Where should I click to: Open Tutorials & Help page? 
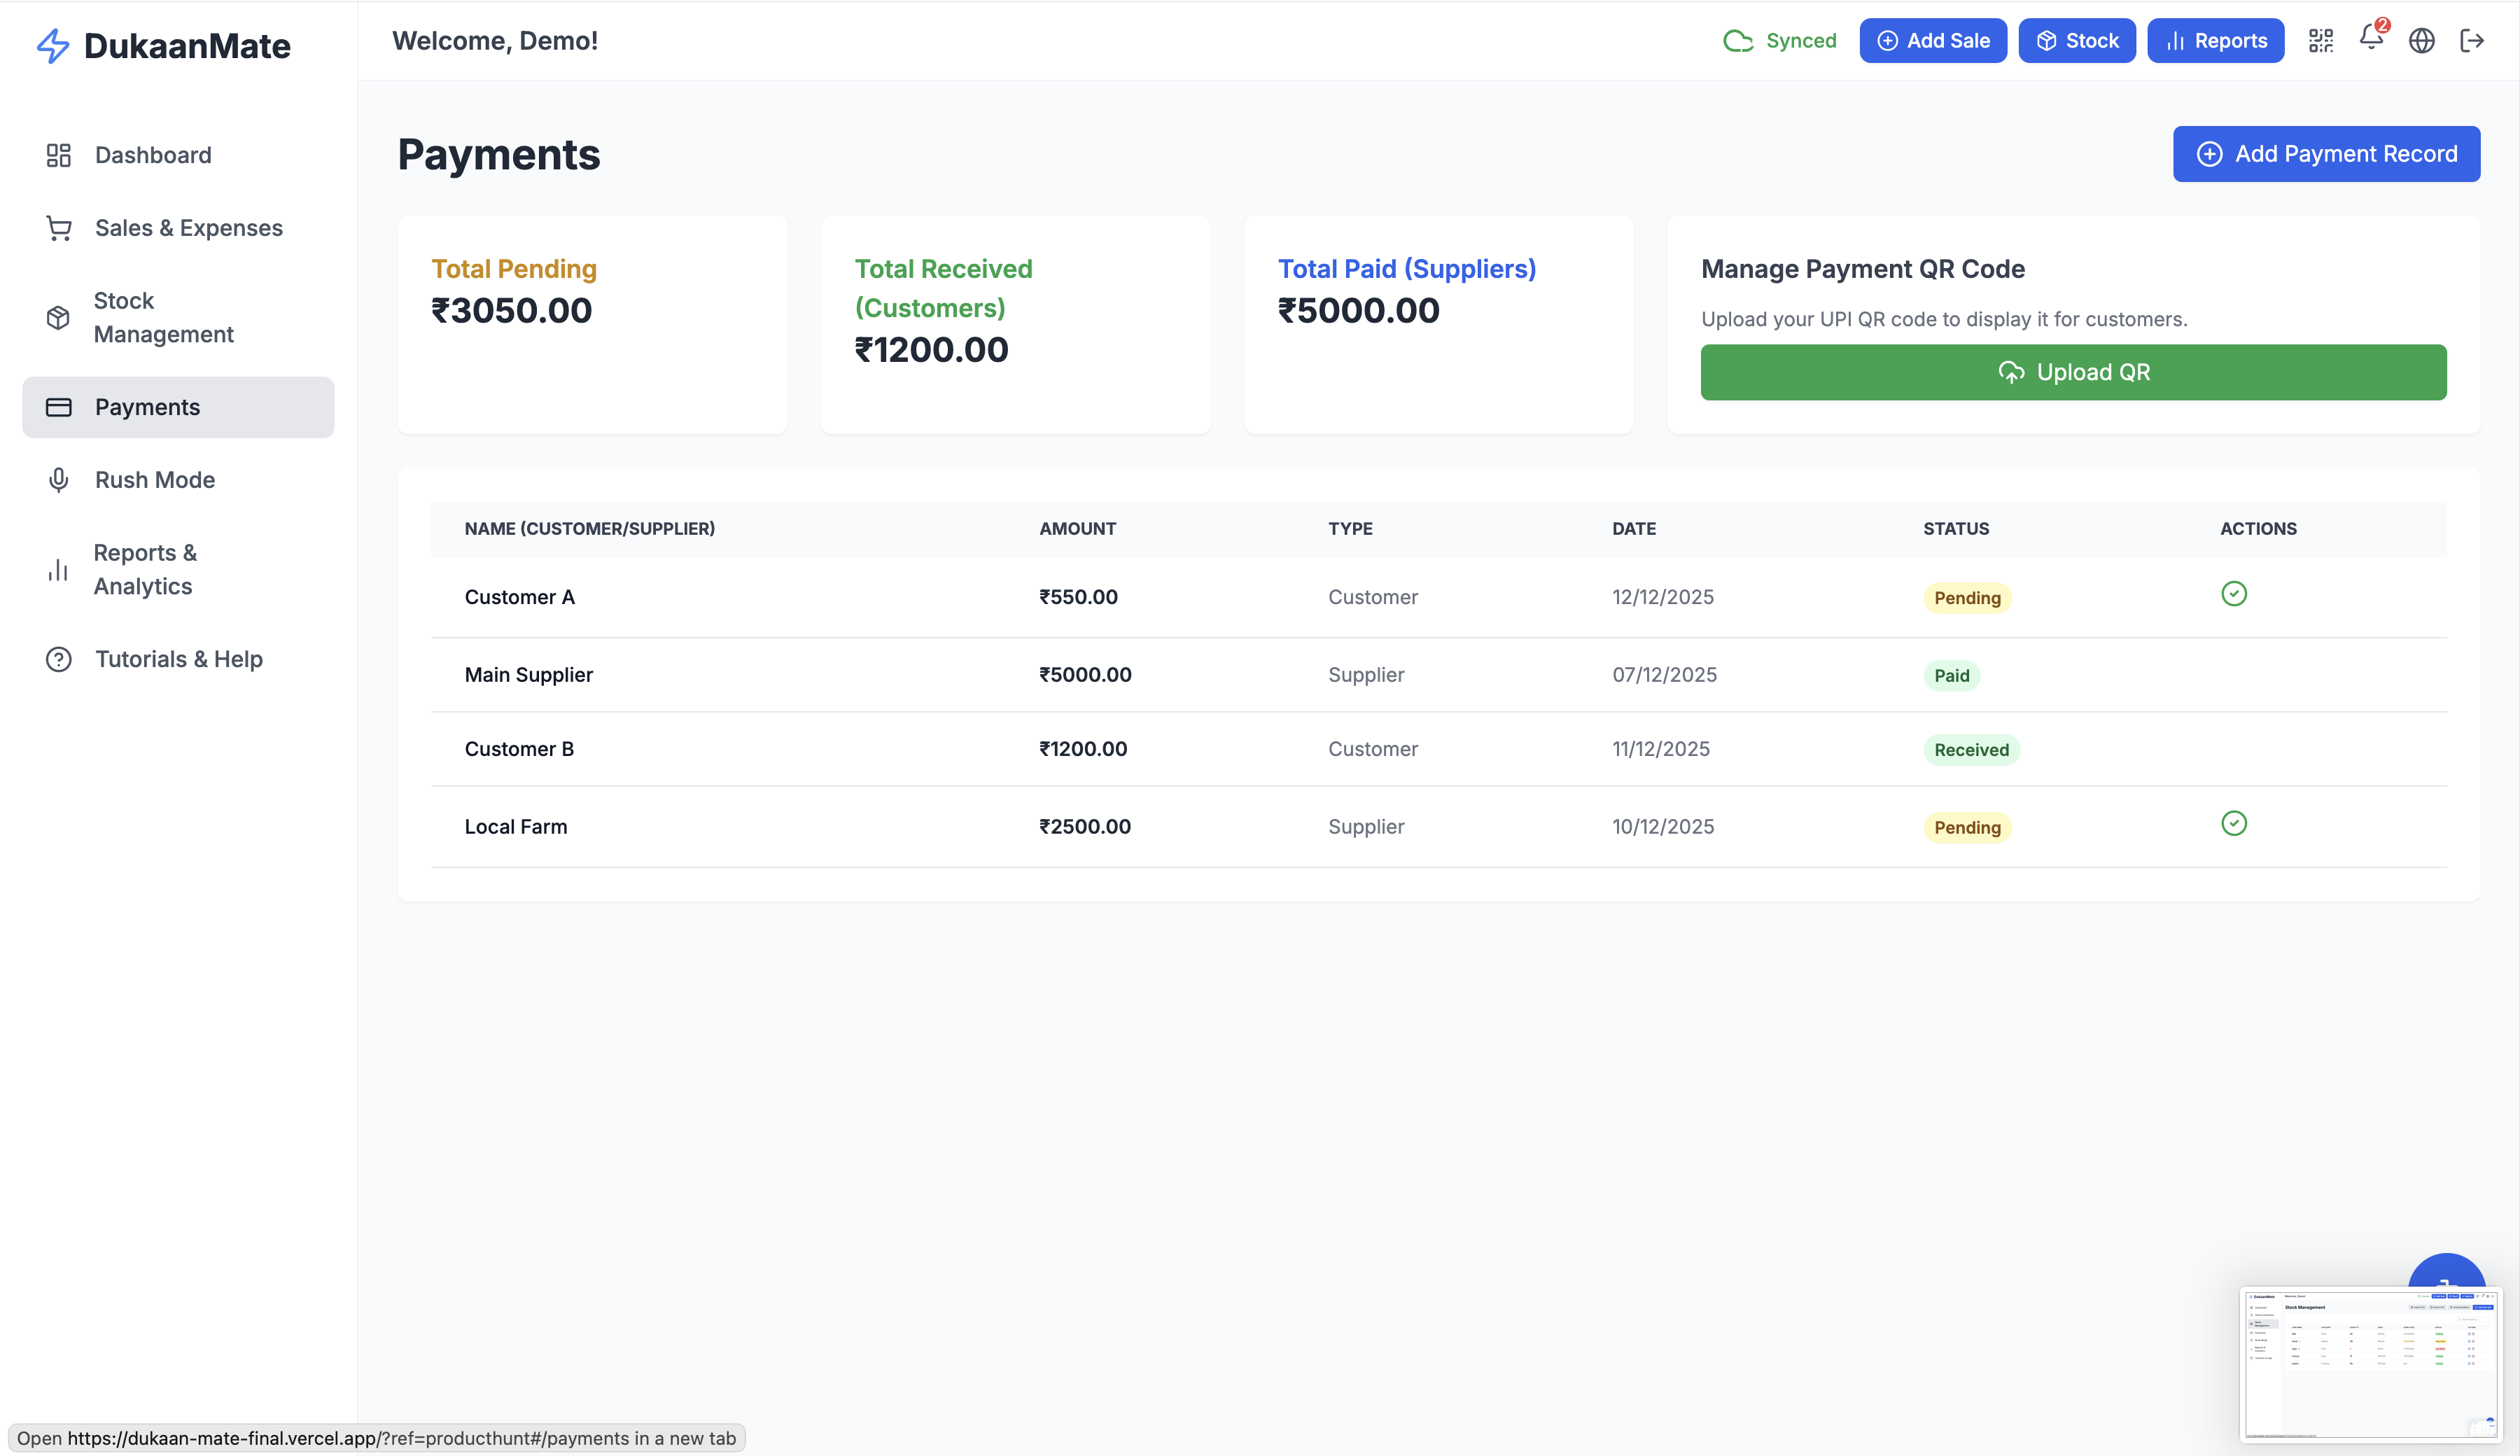click(178, 659)
